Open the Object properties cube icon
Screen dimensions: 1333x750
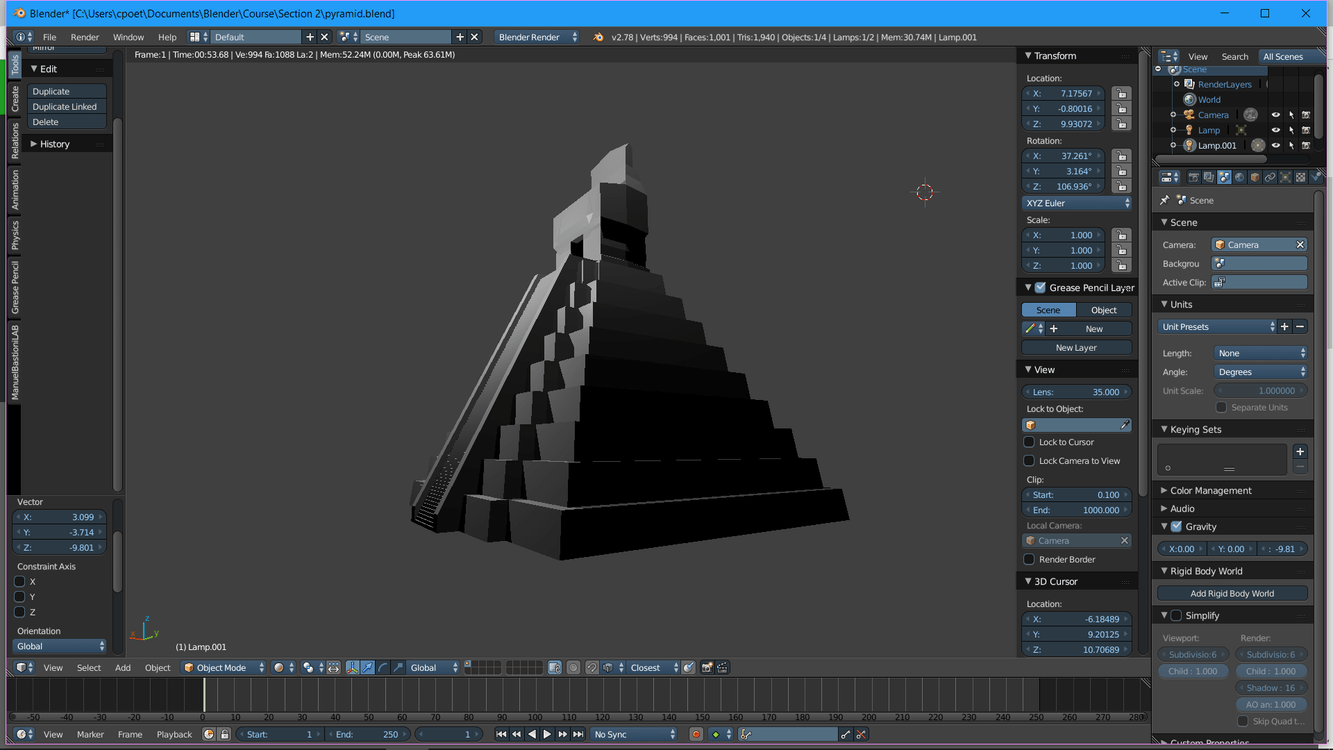point(1255,177)
